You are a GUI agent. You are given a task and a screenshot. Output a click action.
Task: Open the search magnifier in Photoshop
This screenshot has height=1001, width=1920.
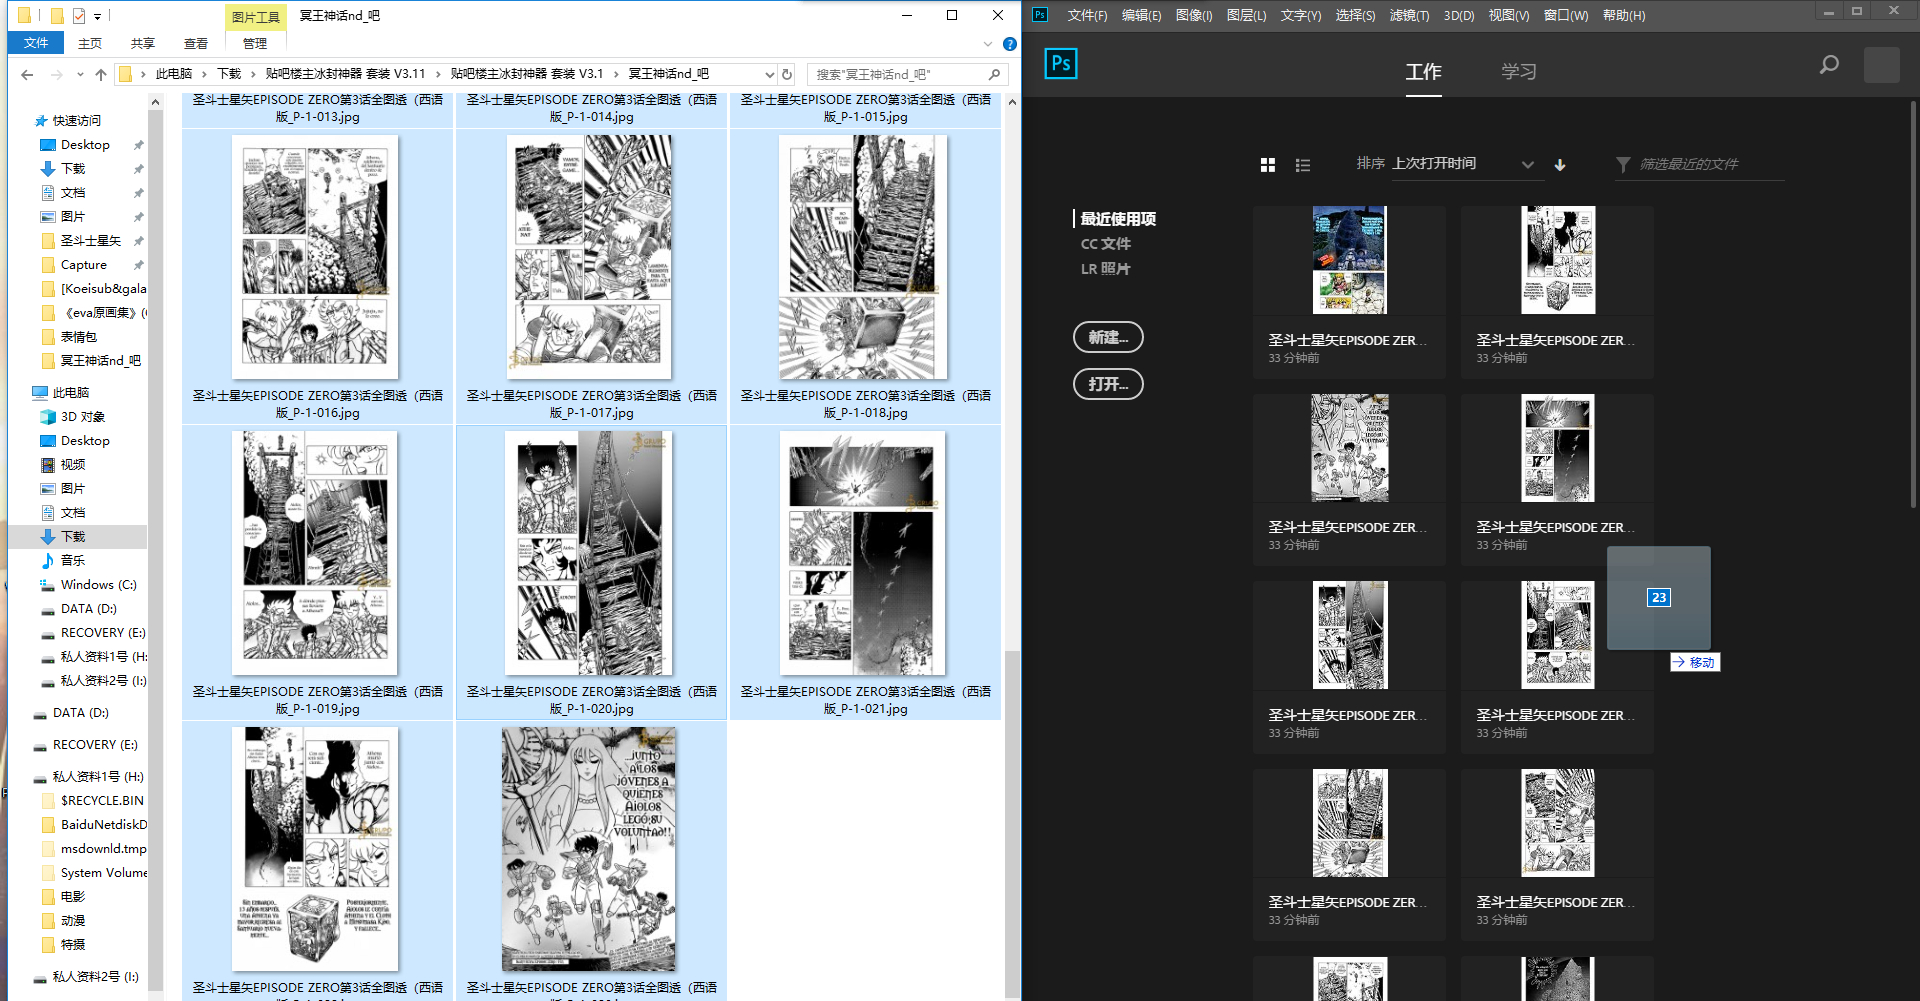pos(1829,65)
